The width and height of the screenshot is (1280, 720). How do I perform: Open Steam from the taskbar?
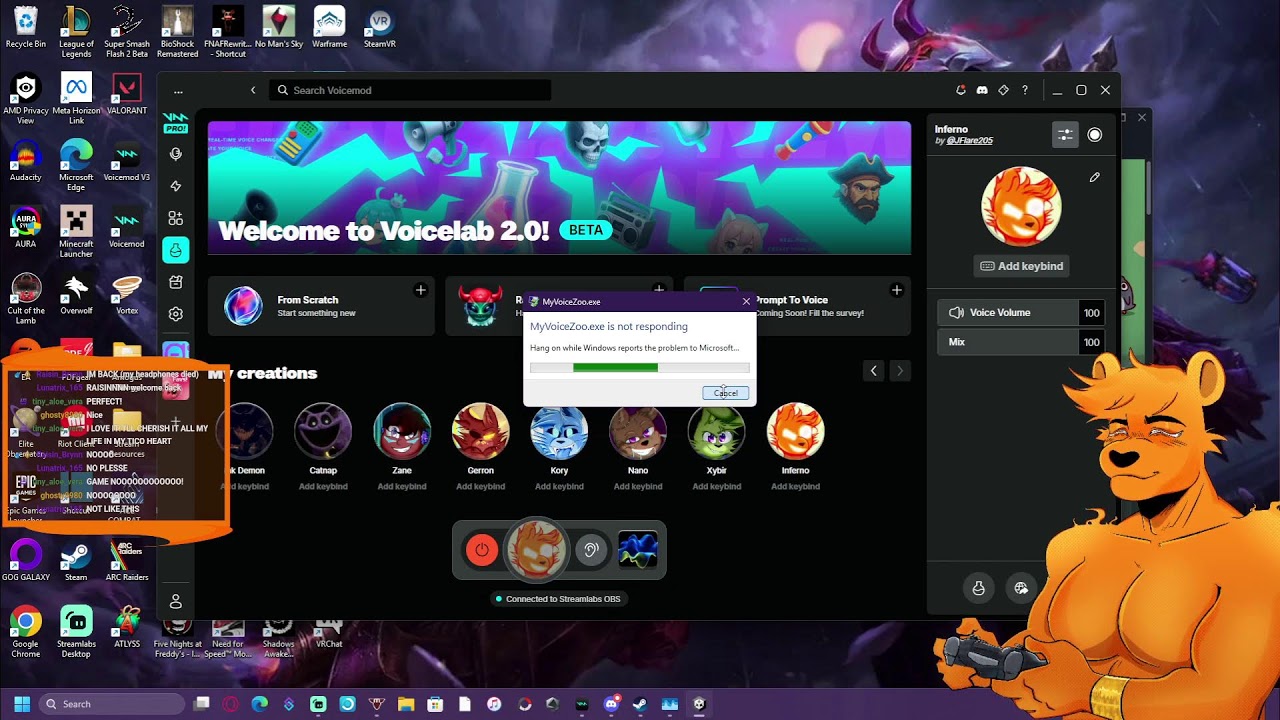[640, 704]
